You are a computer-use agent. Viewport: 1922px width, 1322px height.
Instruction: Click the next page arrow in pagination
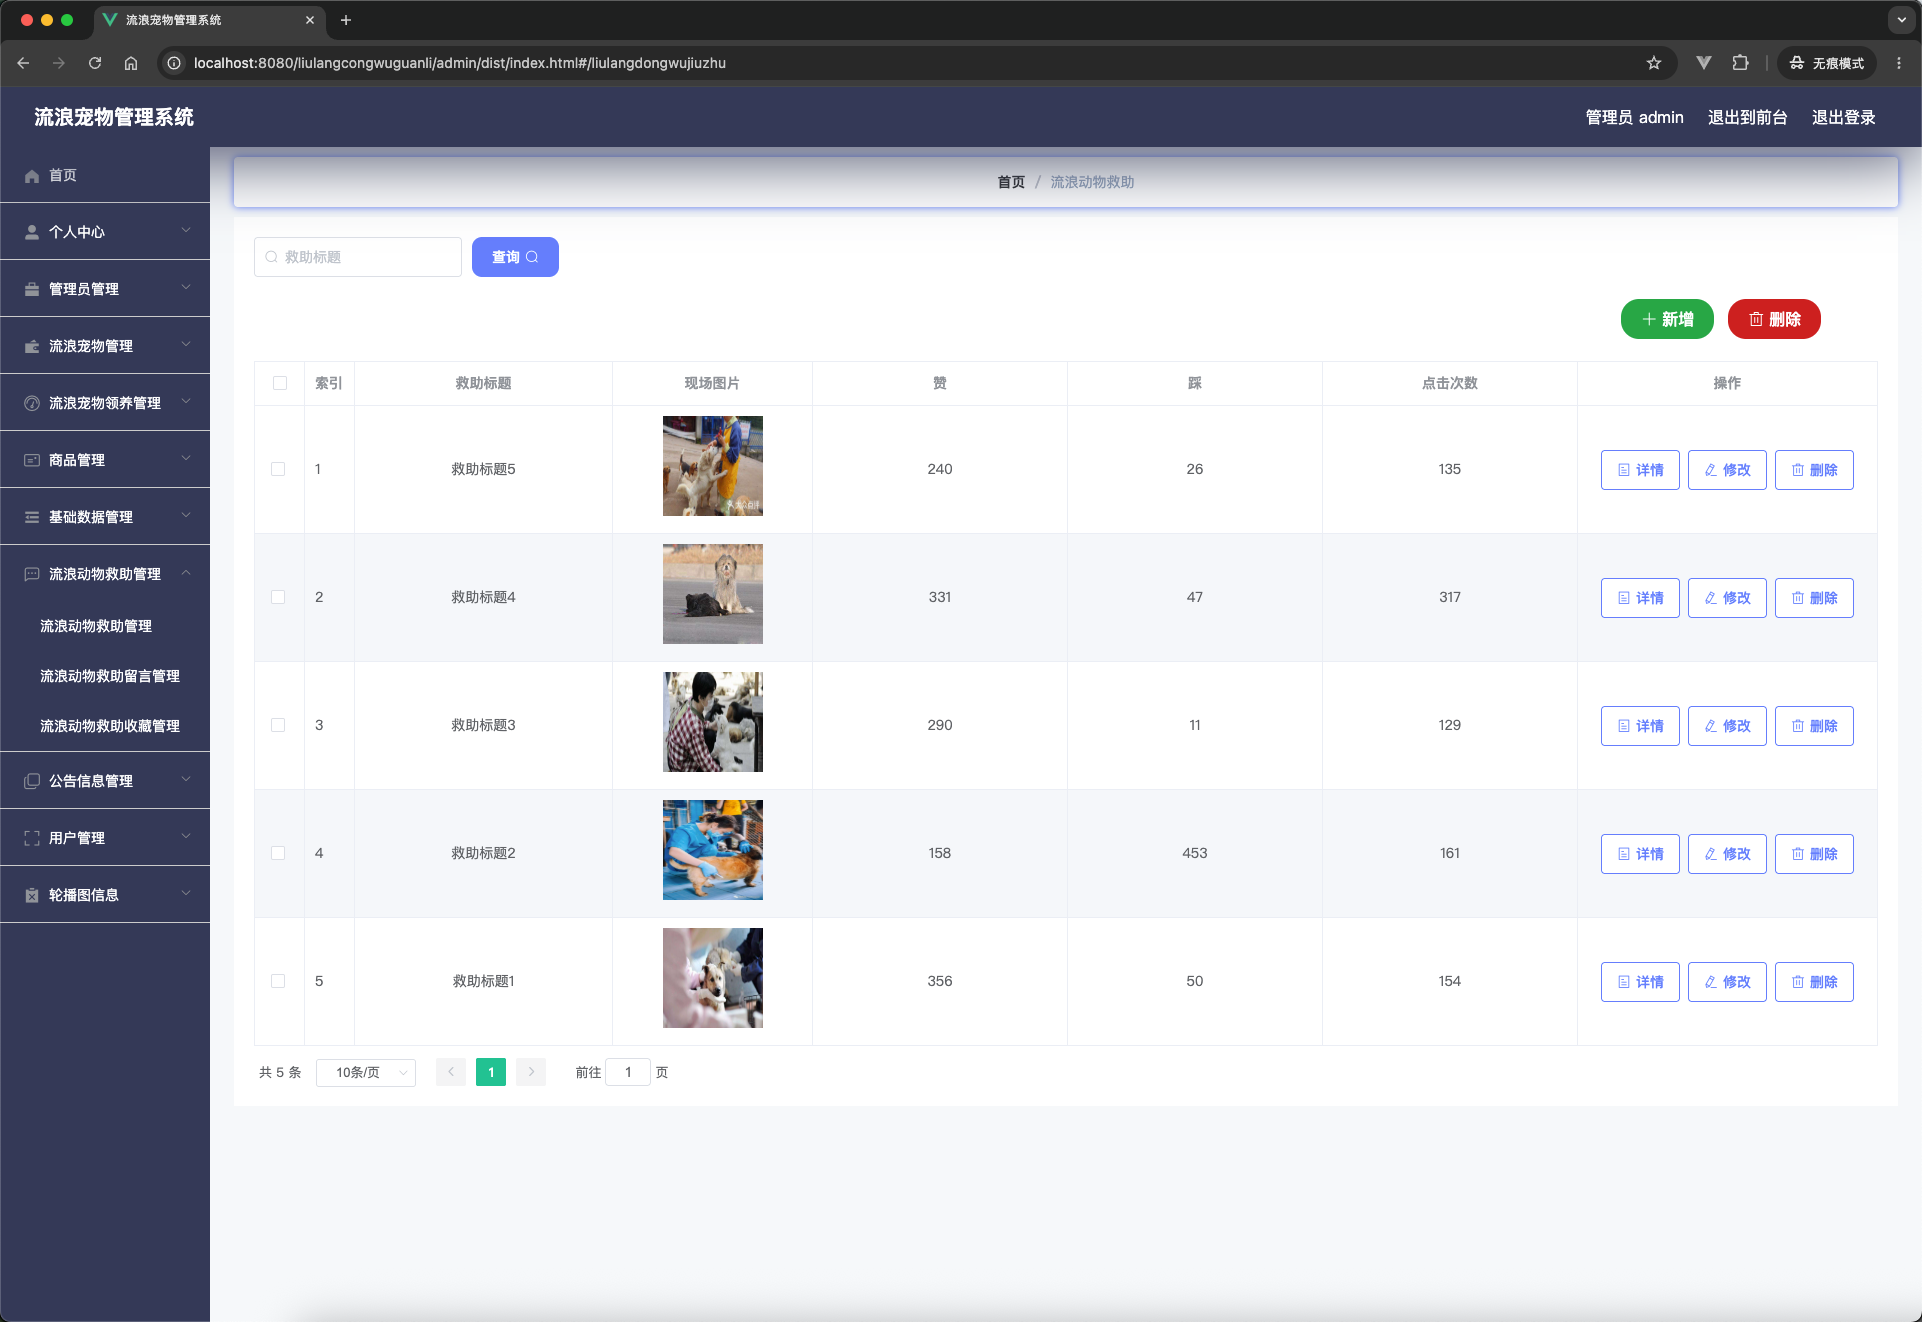click(x=531, y=1072)
